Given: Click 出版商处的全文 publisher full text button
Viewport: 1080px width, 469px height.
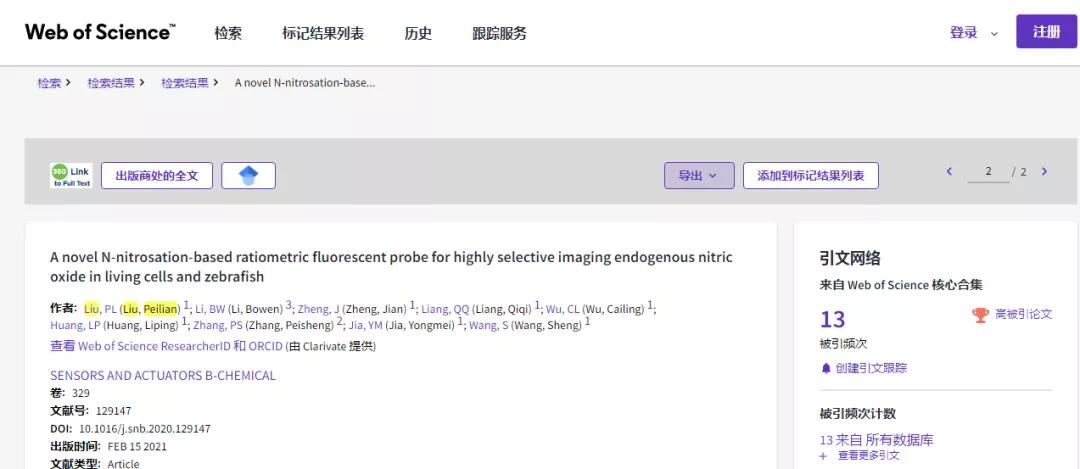Looking at the screenshot, I should click(157, 176).
